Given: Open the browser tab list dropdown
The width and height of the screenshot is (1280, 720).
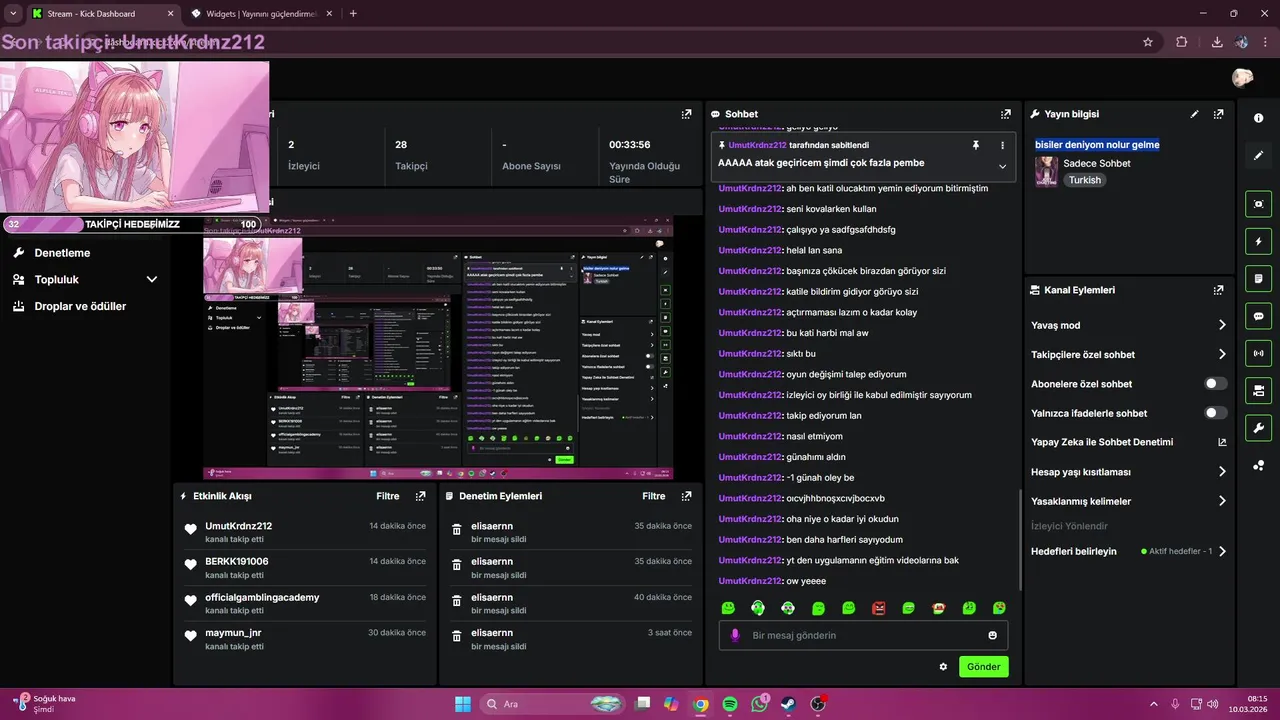Looking at the screenshot, I should tap(11, 14).
